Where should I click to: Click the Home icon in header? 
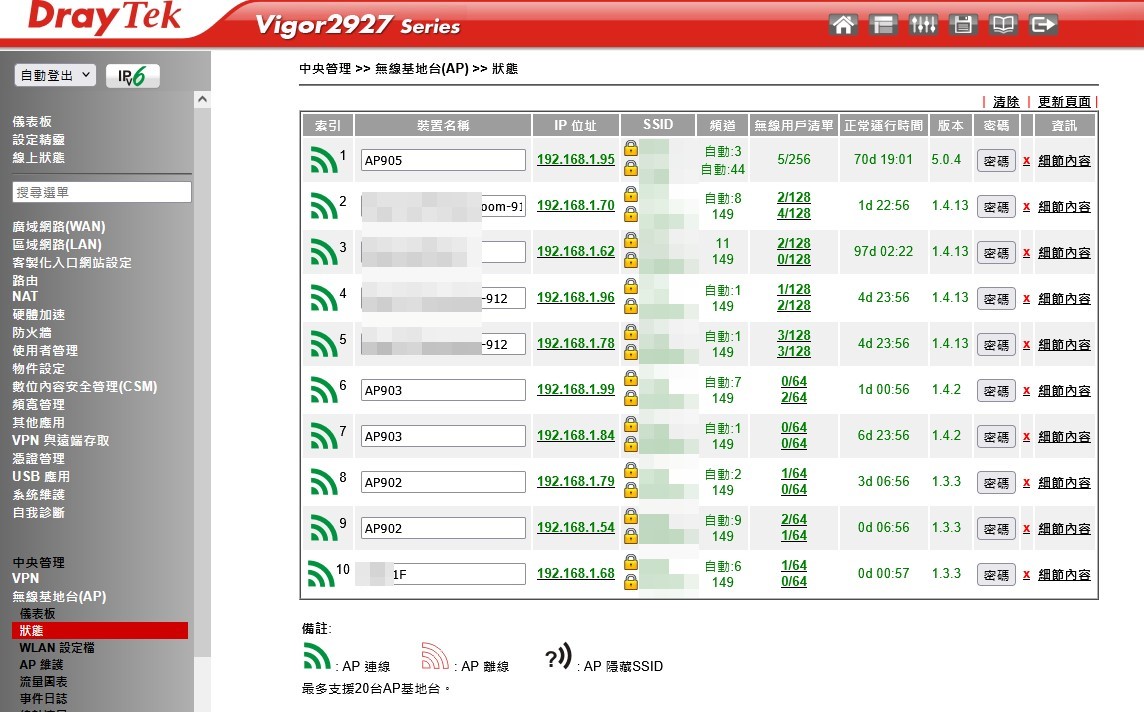tap(843, 25)
